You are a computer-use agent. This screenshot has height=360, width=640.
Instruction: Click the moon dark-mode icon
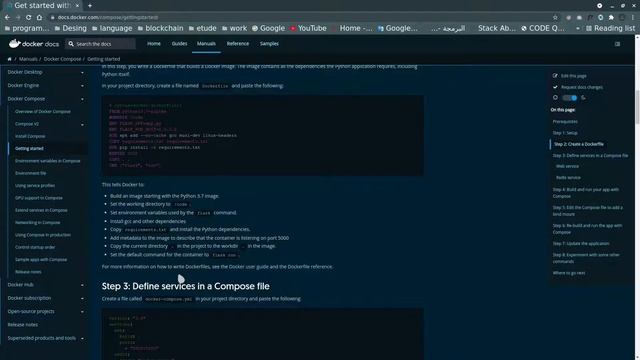tap(583, 98)
